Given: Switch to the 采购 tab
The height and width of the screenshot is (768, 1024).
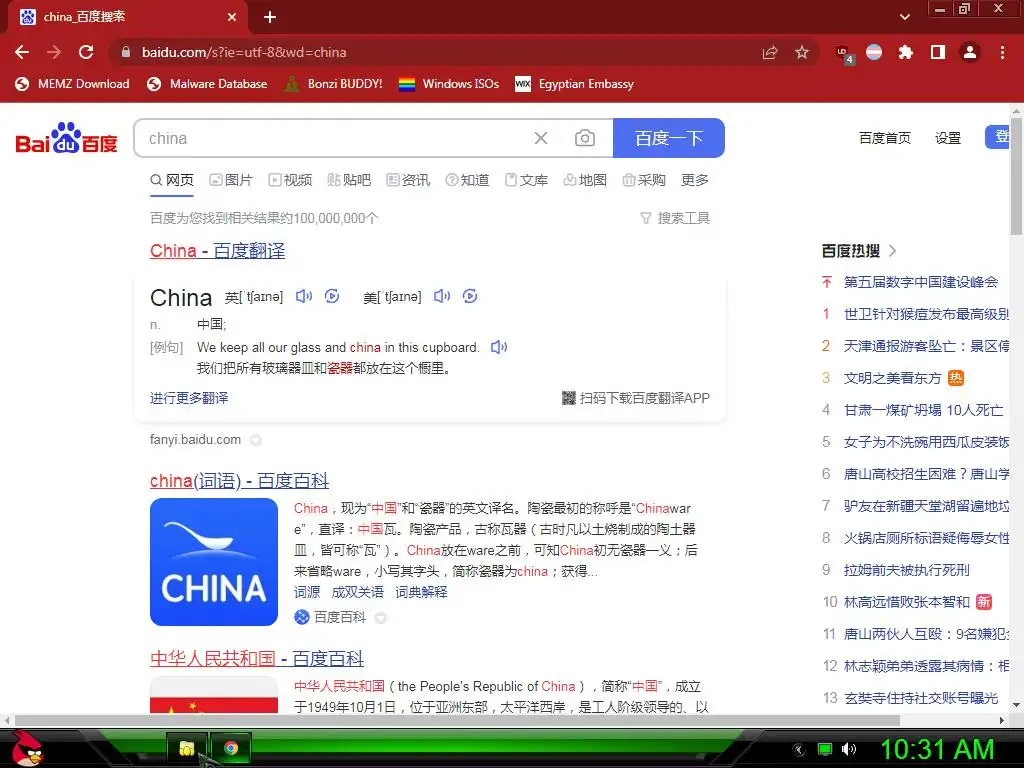Looking at the screenshot, I should pos(644,180).
